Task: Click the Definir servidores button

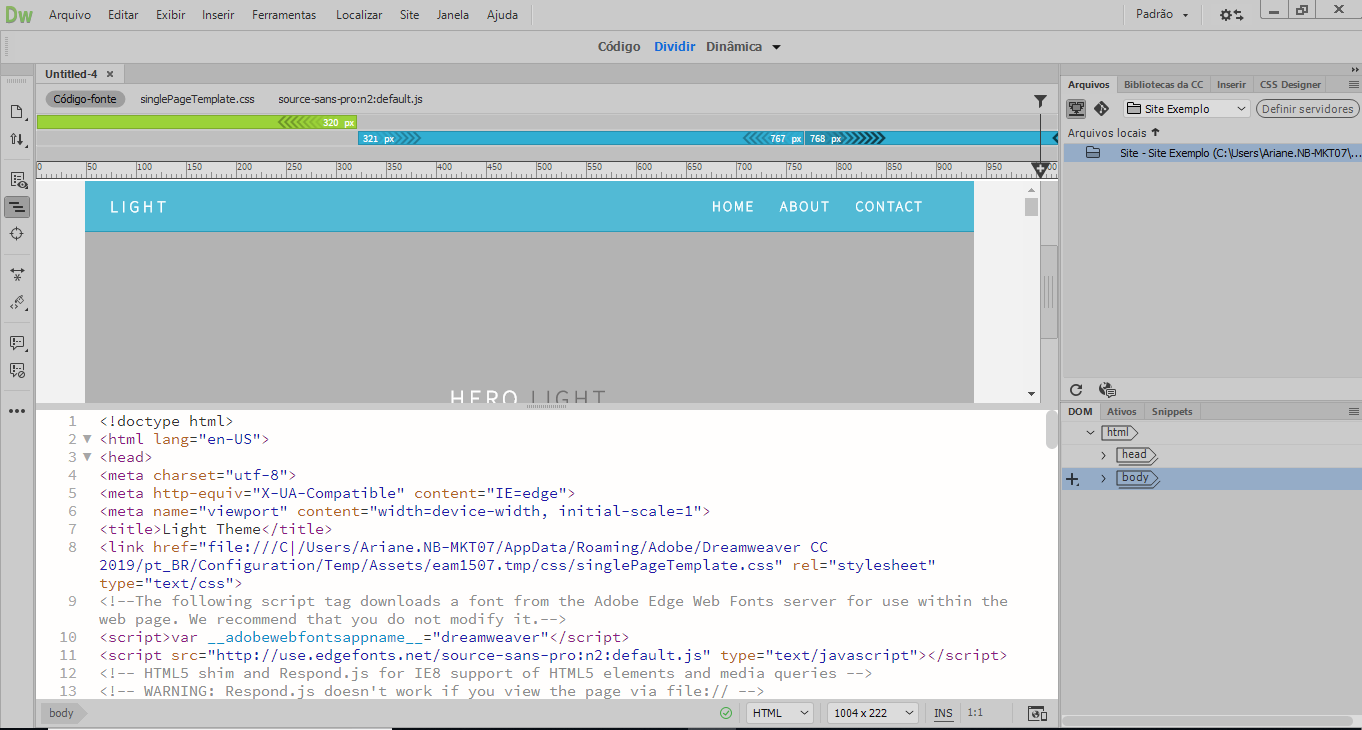Action: pyautogui.click(x=1307, y=109)
